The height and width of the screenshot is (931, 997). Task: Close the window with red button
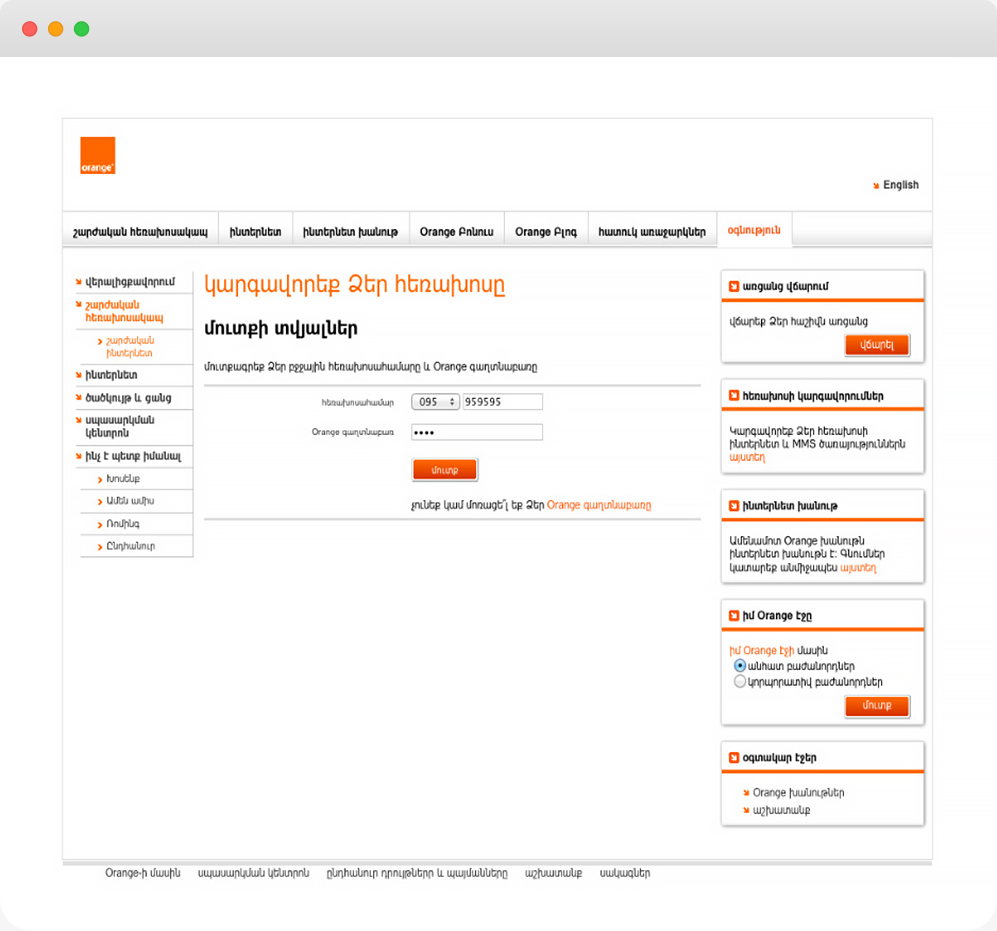(29, 29)
